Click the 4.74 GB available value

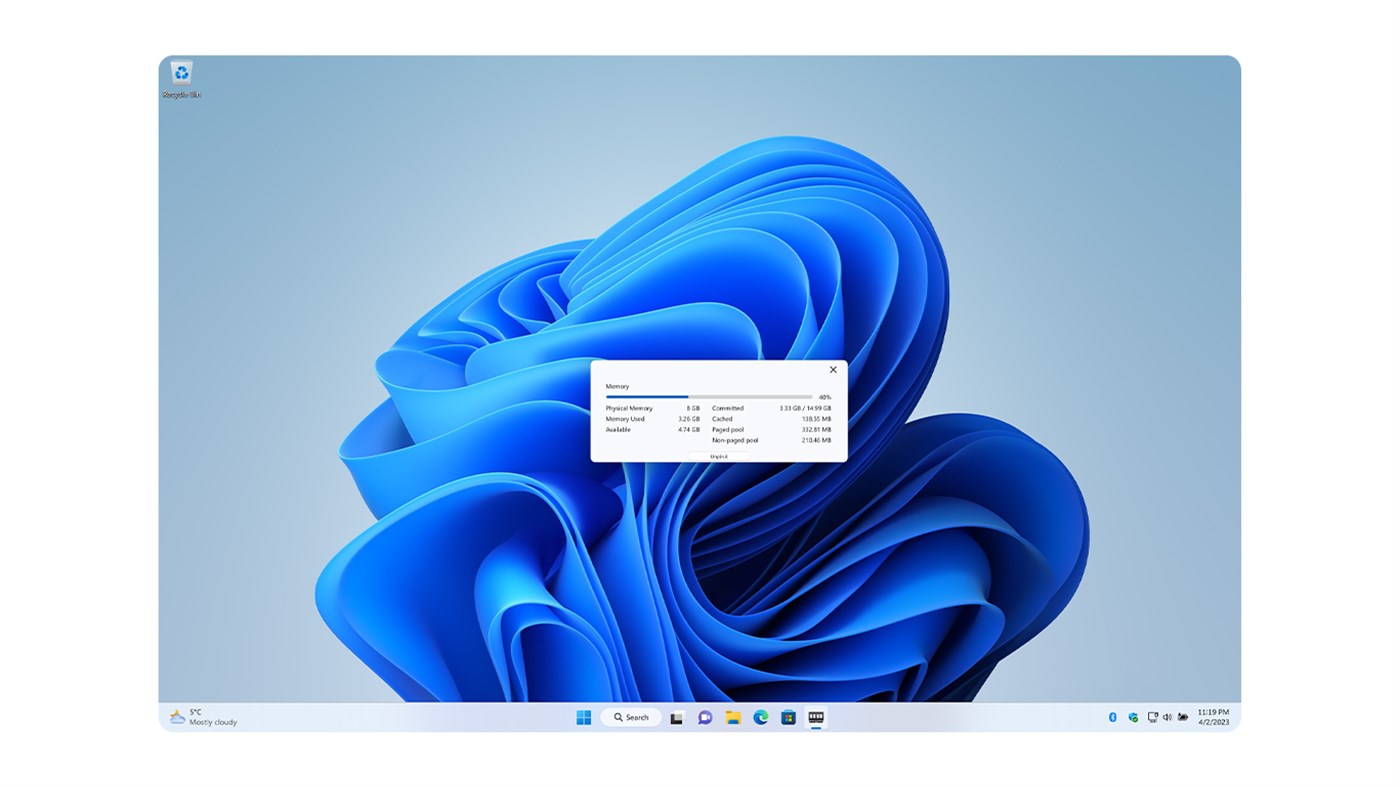coord(689,429)
